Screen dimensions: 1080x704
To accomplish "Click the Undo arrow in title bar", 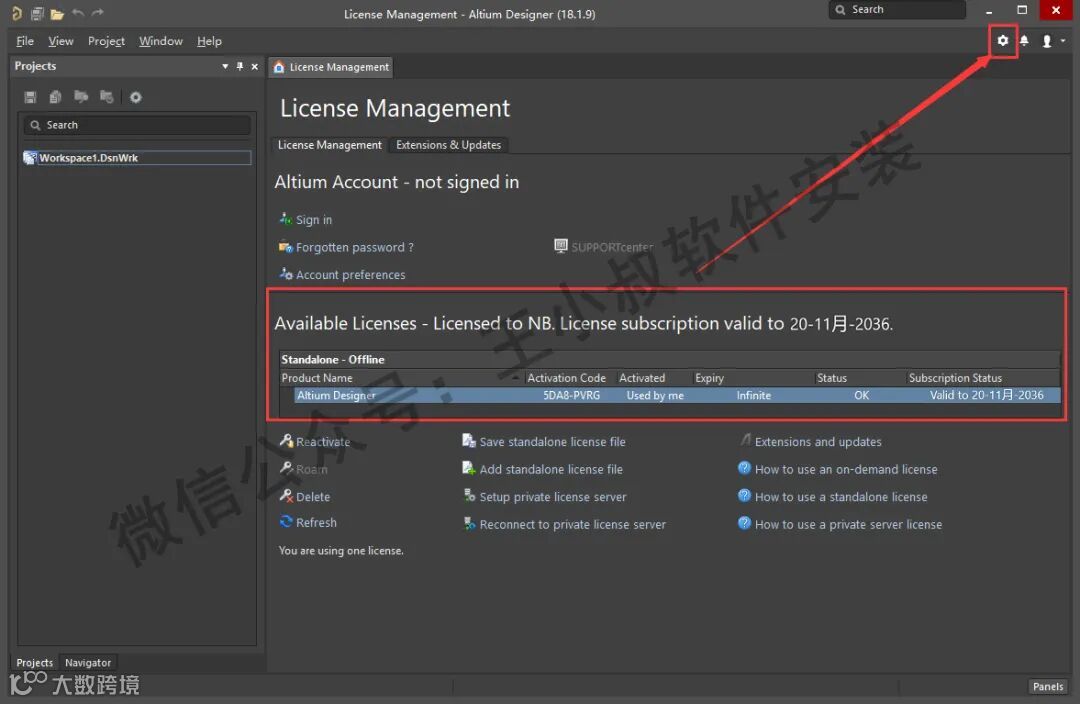I will point(78,12).
